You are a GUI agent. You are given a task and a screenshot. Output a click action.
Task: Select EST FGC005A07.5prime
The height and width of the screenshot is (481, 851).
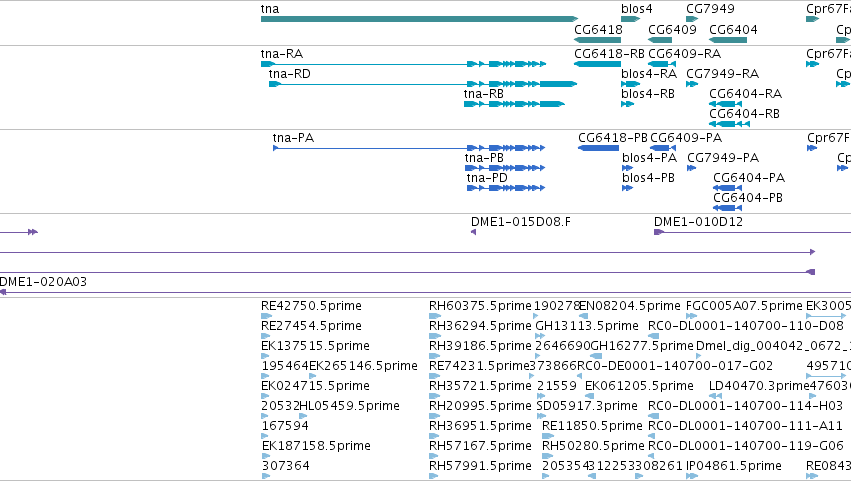point(744,306)
